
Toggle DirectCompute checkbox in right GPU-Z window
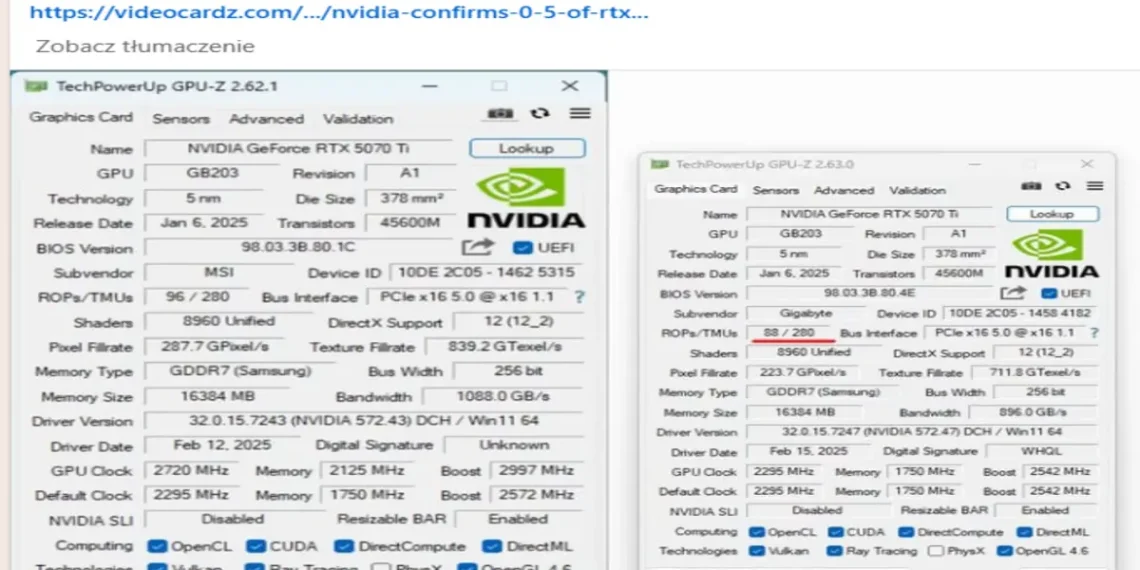[x=907, y=532]
